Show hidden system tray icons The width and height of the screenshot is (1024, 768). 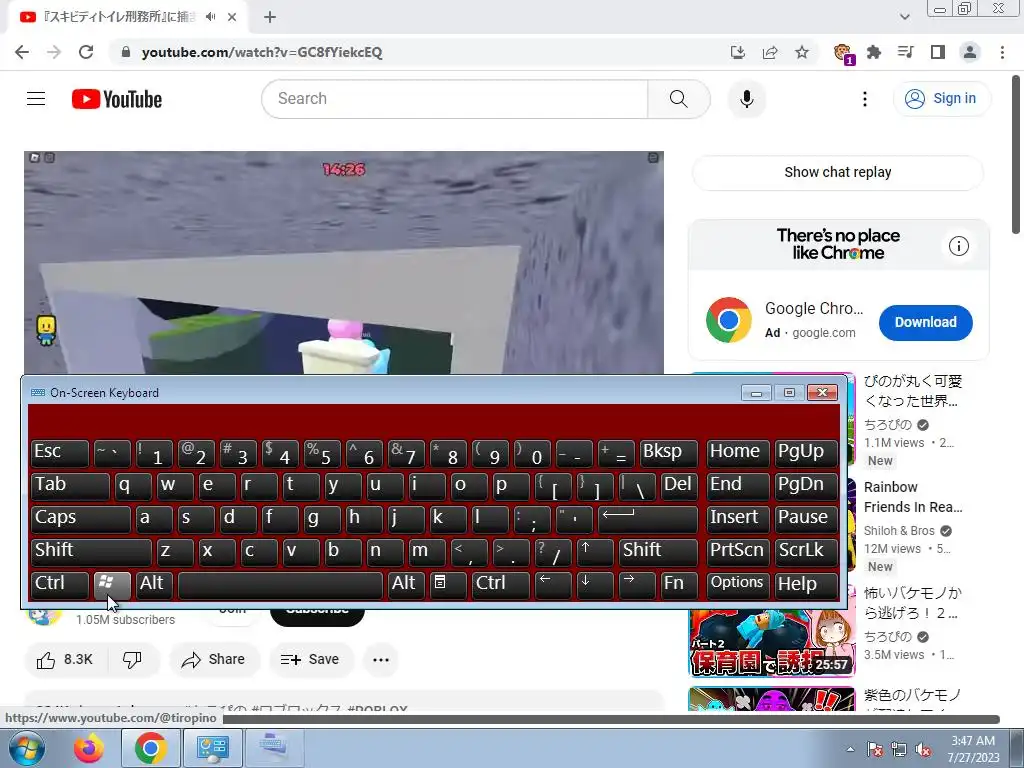pos(850,750)
